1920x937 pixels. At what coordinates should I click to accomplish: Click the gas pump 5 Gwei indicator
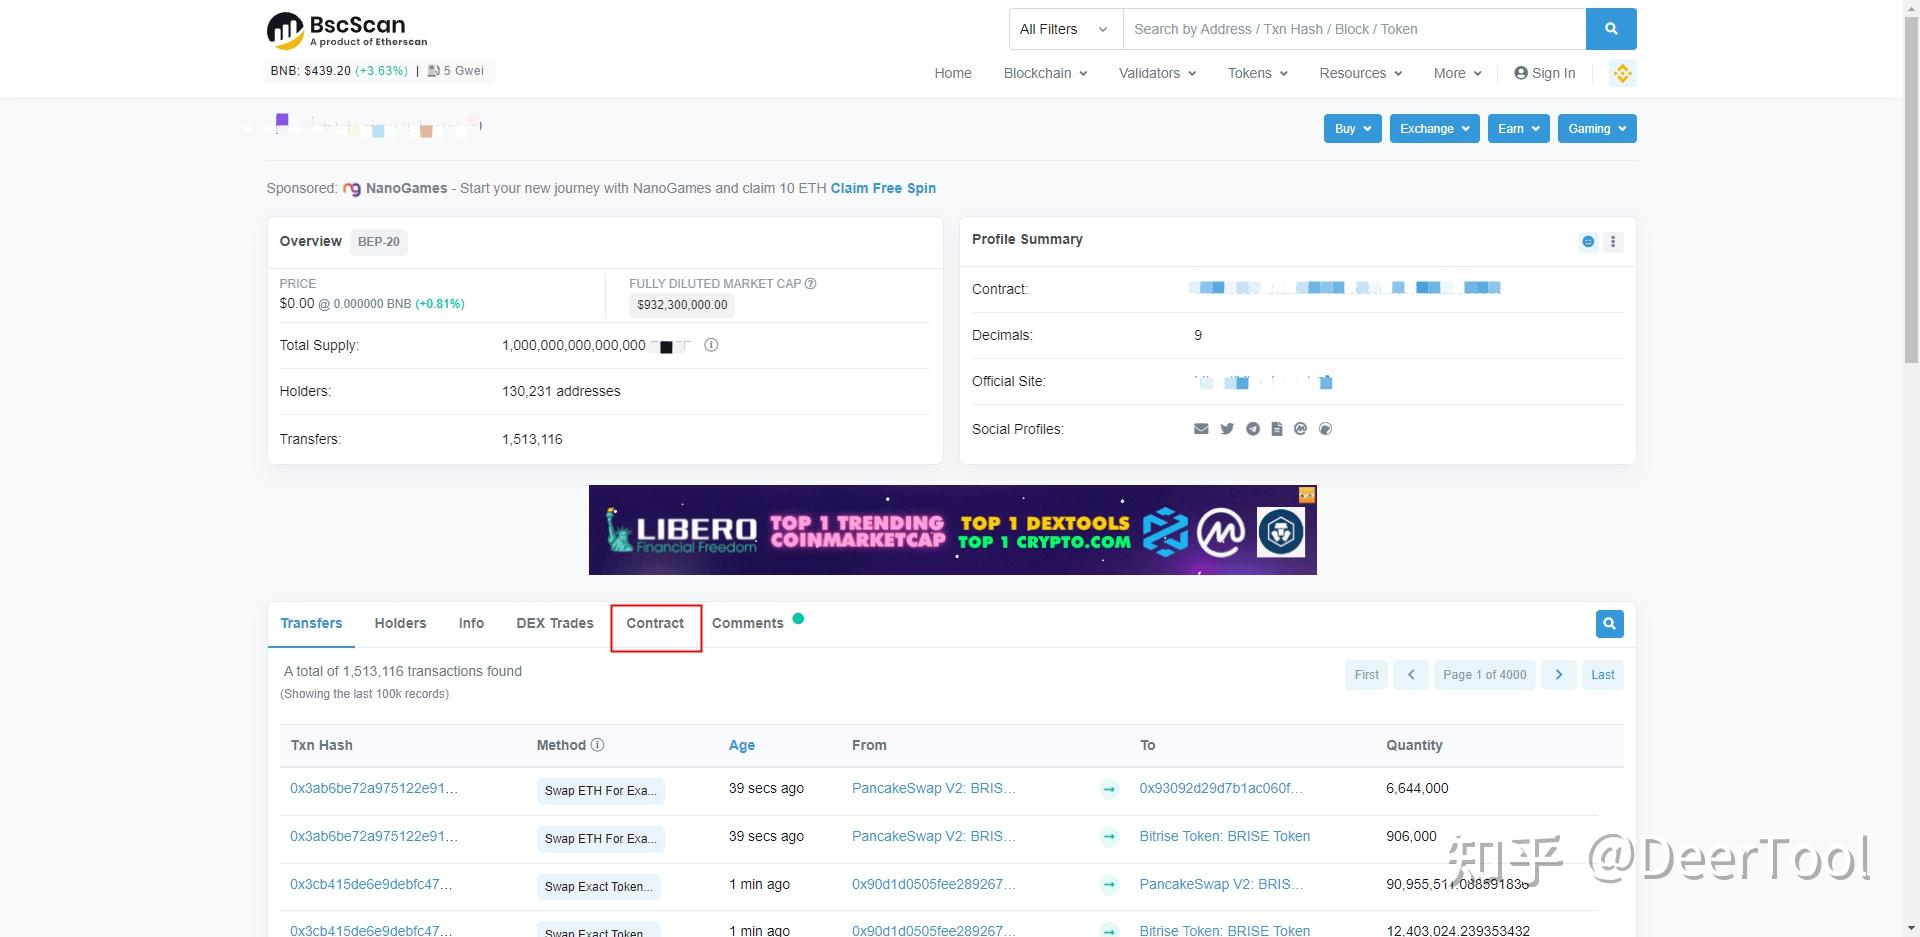point(456,71)
